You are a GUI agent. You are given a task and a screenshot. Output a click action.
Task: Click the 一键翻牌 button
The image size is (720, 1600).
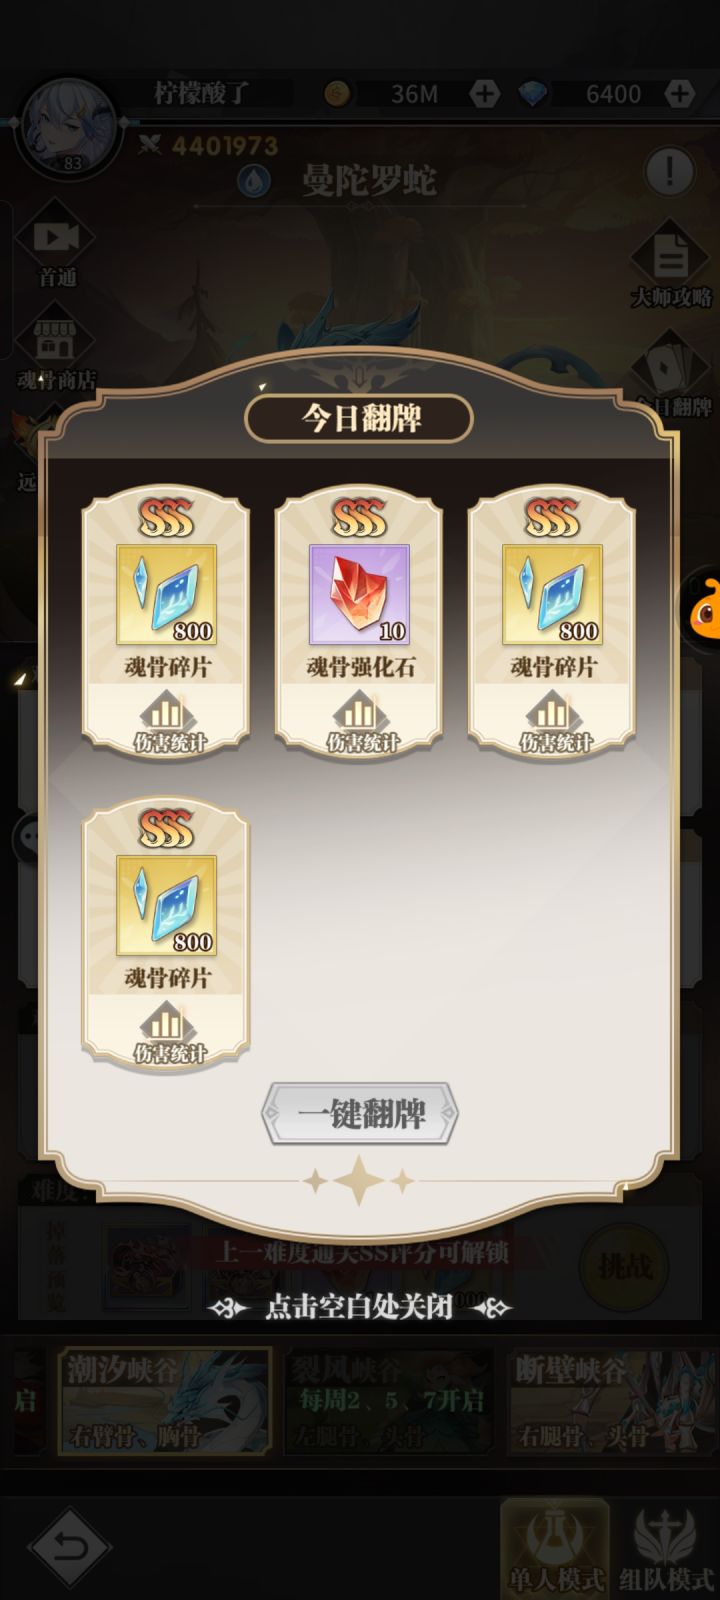[x=360, y=1113]
